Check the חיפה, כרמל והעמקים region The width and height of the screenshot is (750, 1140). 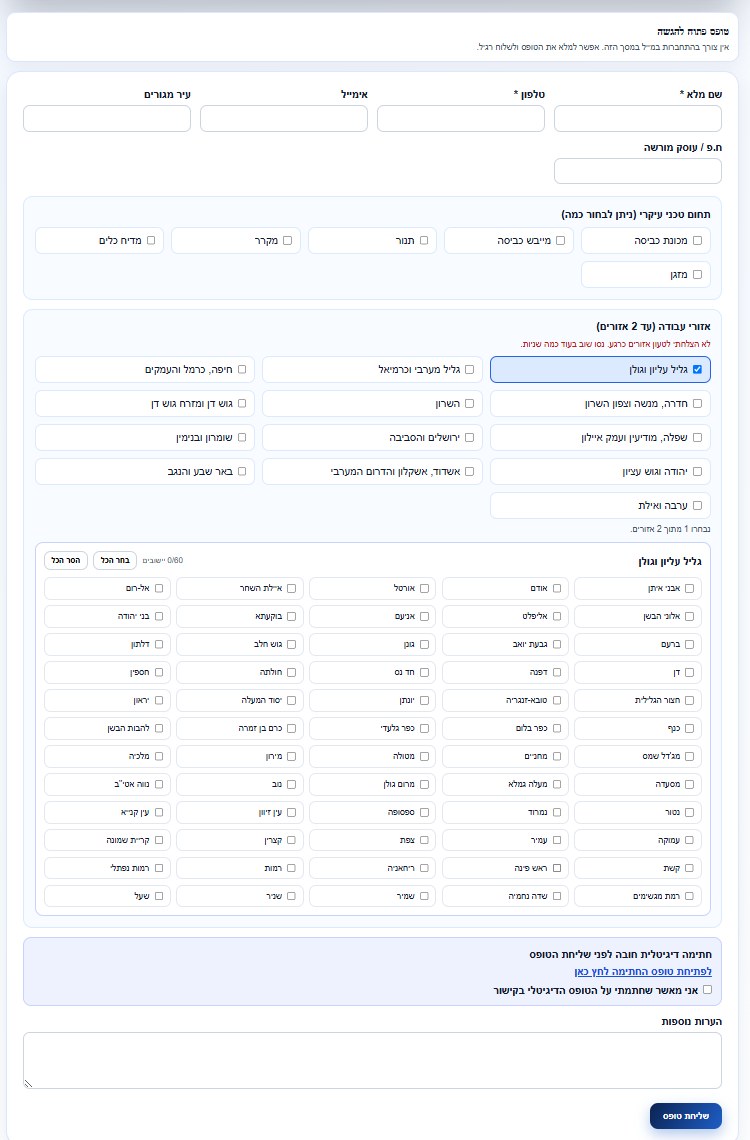tap(242, 369)
